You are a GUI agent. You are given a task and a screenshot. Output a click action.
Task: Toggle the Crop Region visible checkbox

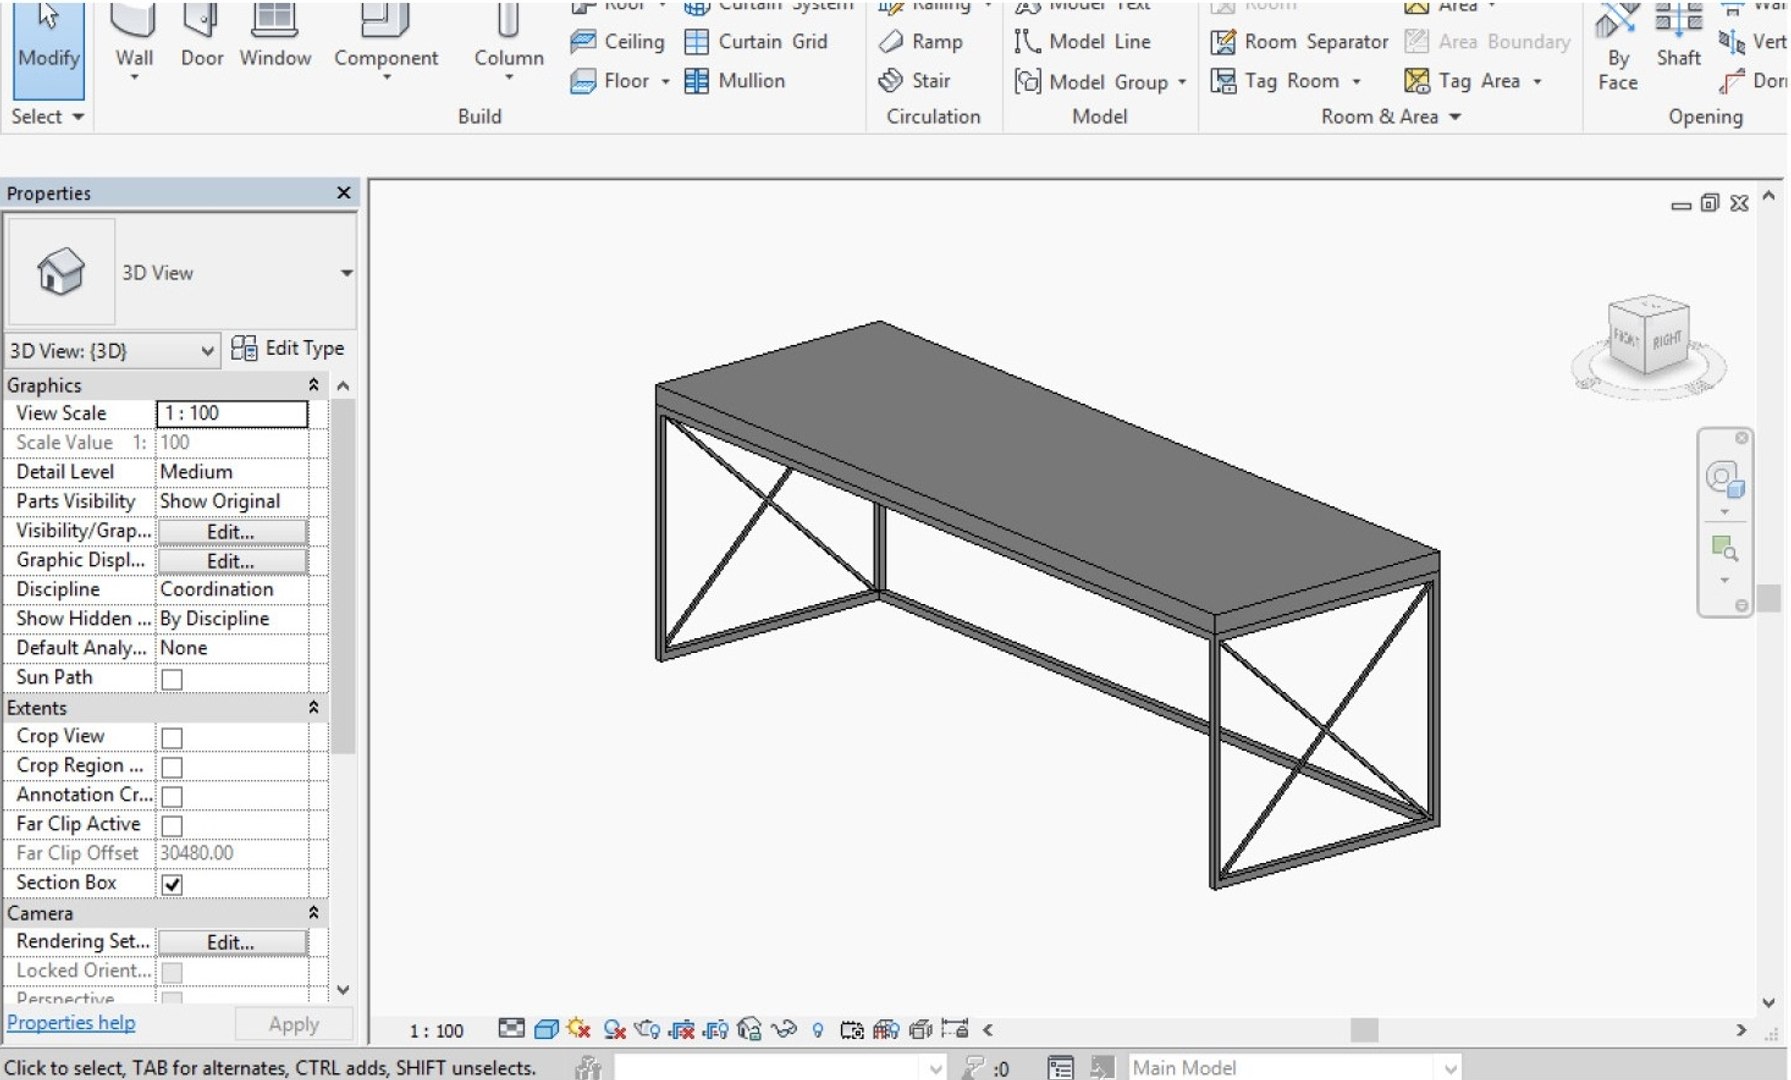172,767
